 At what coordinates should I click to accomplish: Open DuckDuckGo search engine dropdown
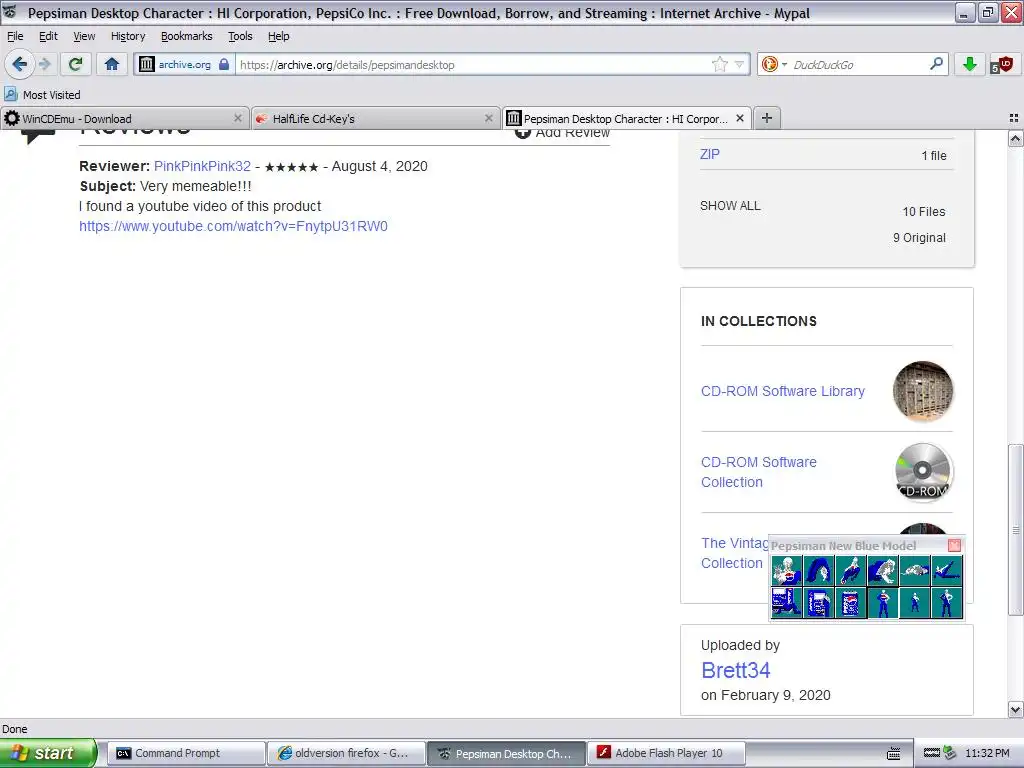click(x=775, y=64)
